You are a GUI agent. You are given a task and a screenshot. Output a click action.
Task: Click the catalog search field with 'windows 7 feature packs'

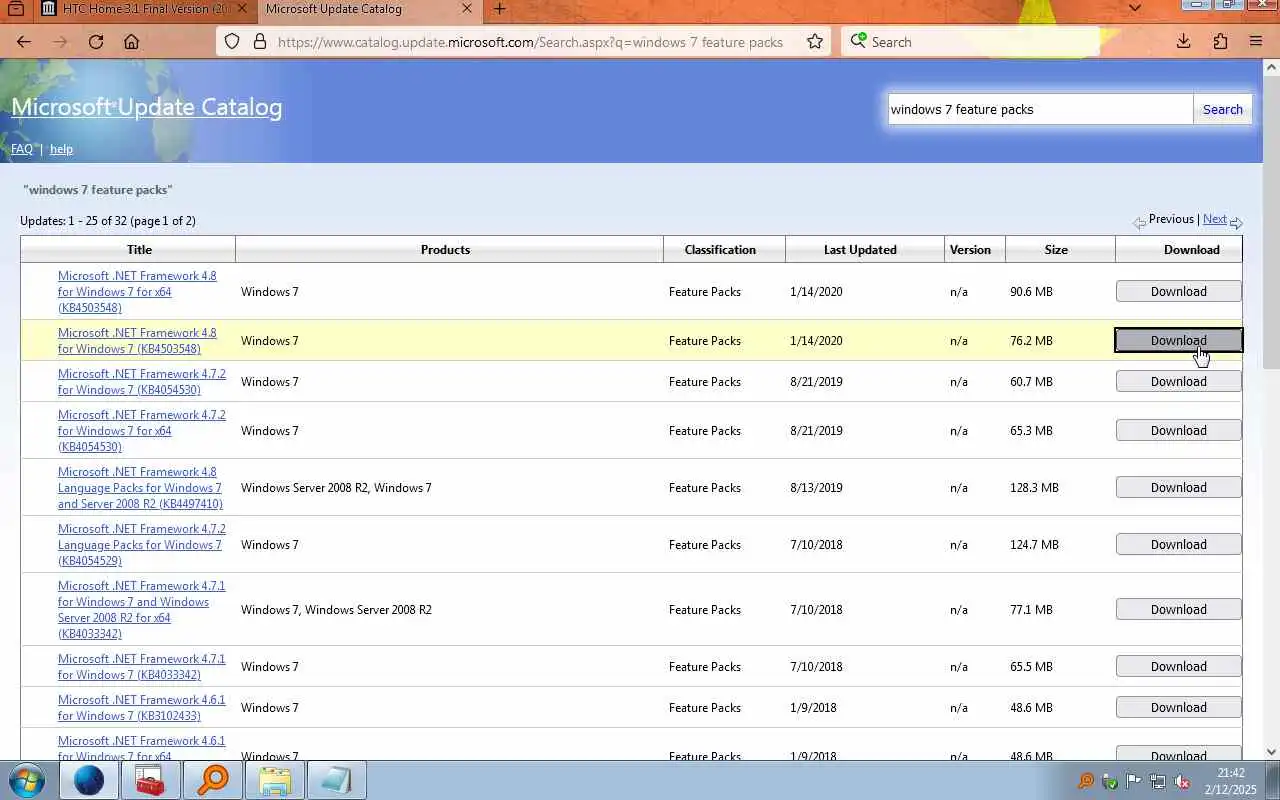(x=1040, y=109)
